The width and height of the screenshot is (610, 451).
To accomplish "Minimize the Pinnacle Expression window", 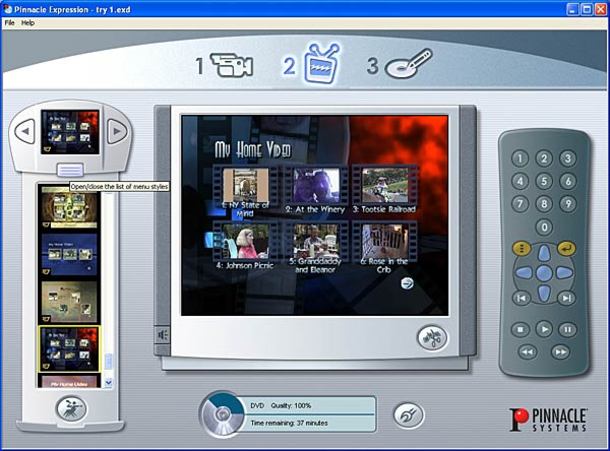I will 572,9.
